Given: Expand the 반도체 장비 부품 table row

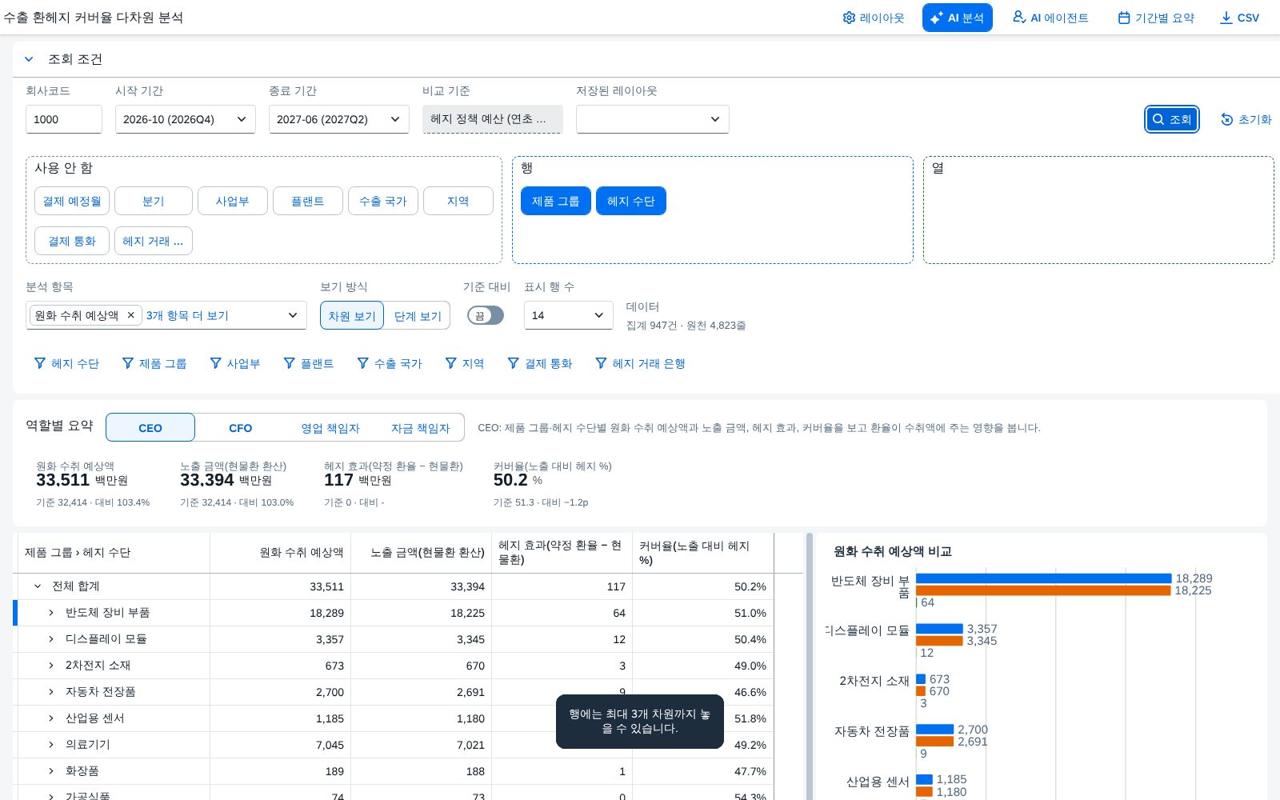Looking at the screenshot, I should 51,613.
